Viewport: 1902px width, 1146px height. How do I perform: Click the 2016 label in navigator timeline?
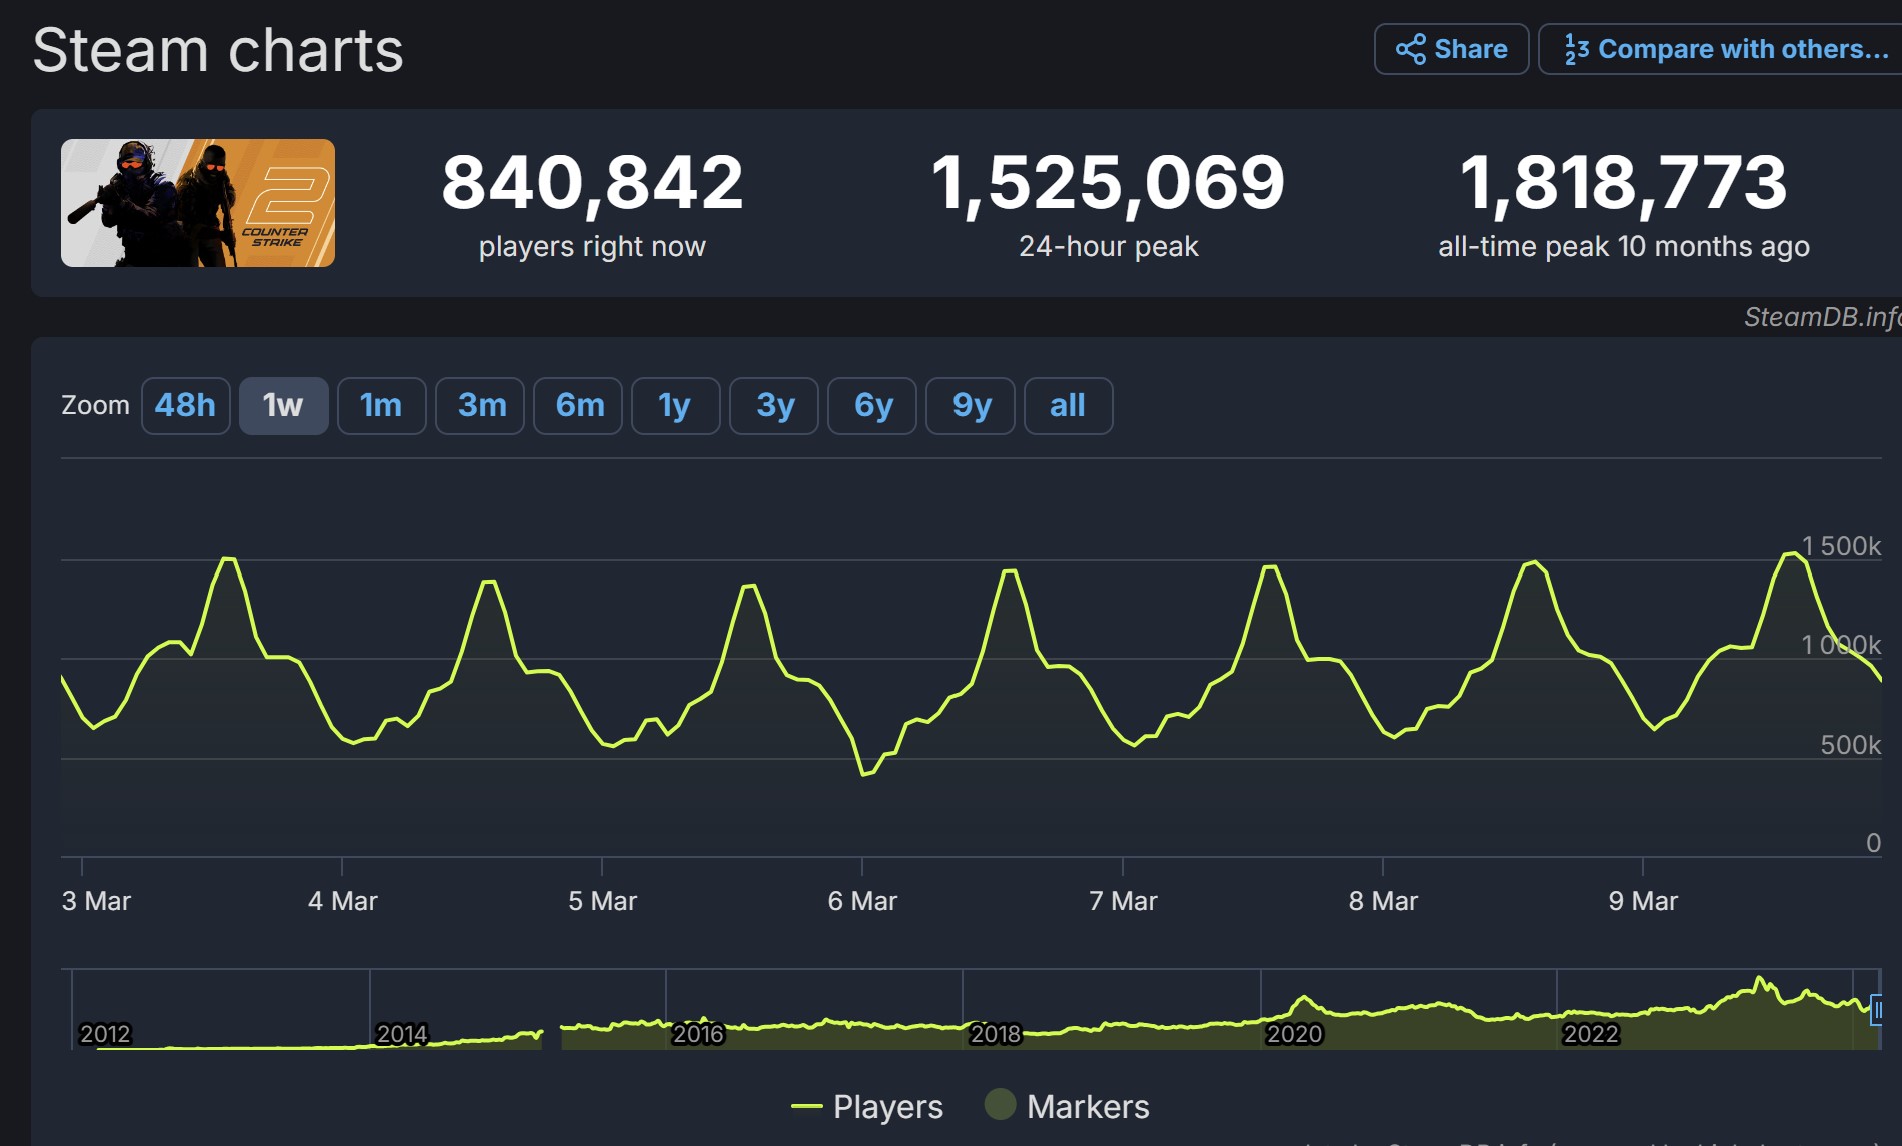698,1033
